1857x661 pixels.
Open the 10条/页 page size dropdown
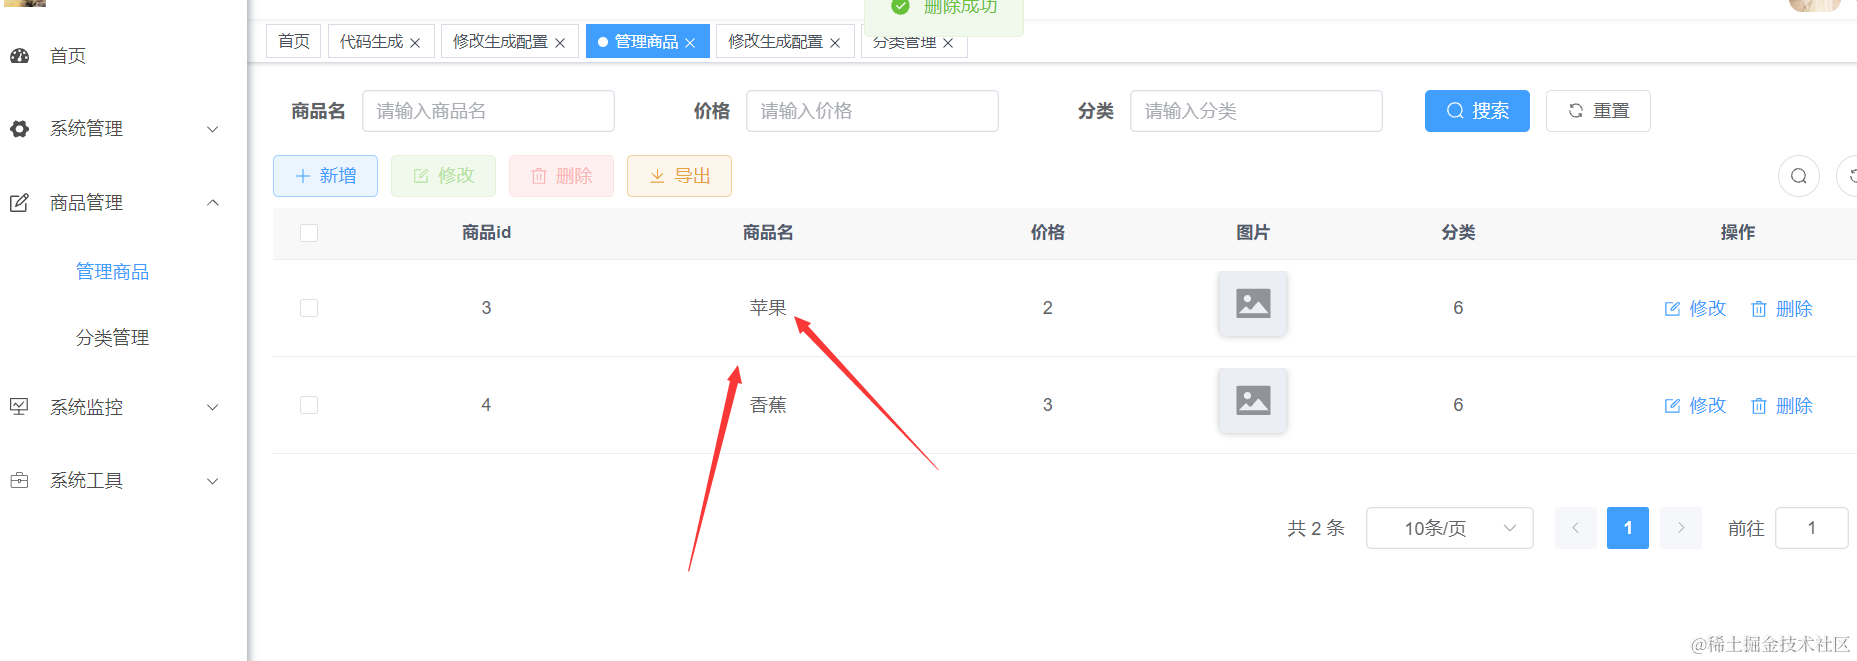point(1448,528)
